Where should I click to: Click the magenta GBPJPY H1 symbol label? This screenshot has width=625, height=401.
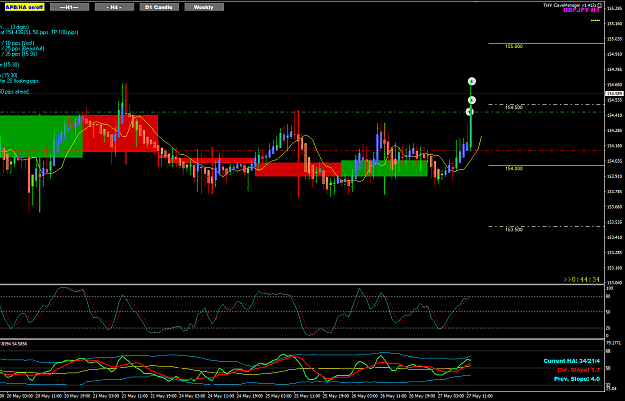(x=581, y=10)
